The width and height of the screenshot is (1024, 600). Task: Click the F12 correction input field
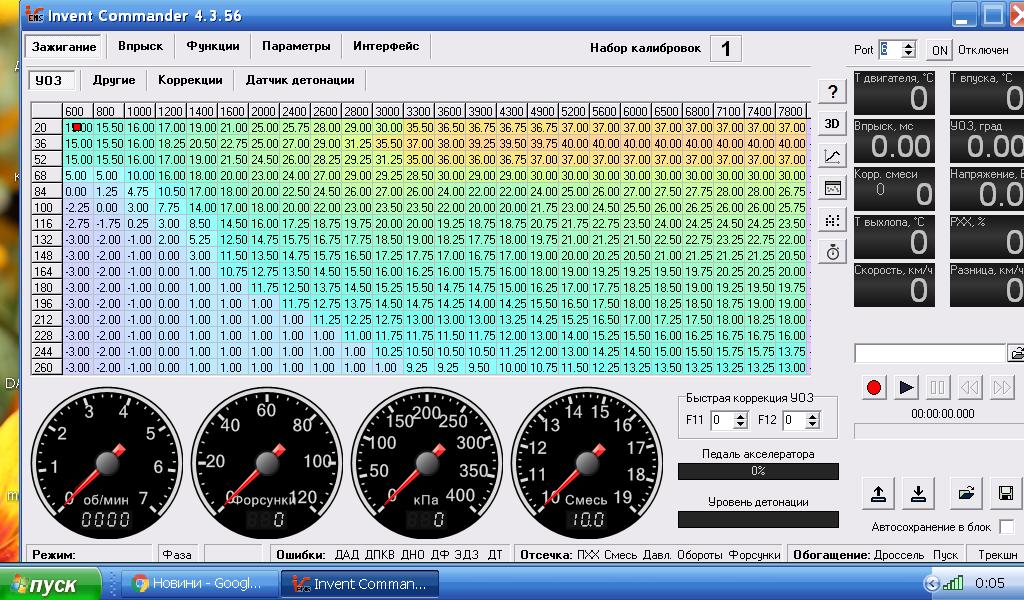(794, 420)
